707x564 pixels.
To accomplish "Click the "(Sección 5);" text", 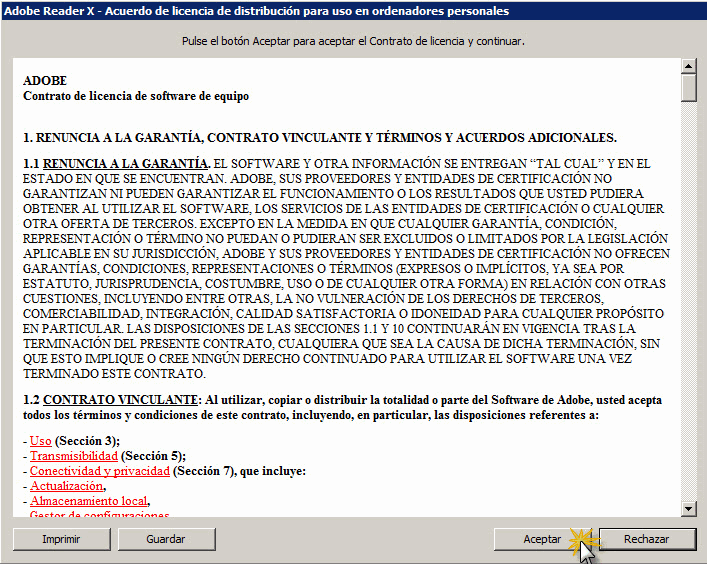I will tap(153, 456).
